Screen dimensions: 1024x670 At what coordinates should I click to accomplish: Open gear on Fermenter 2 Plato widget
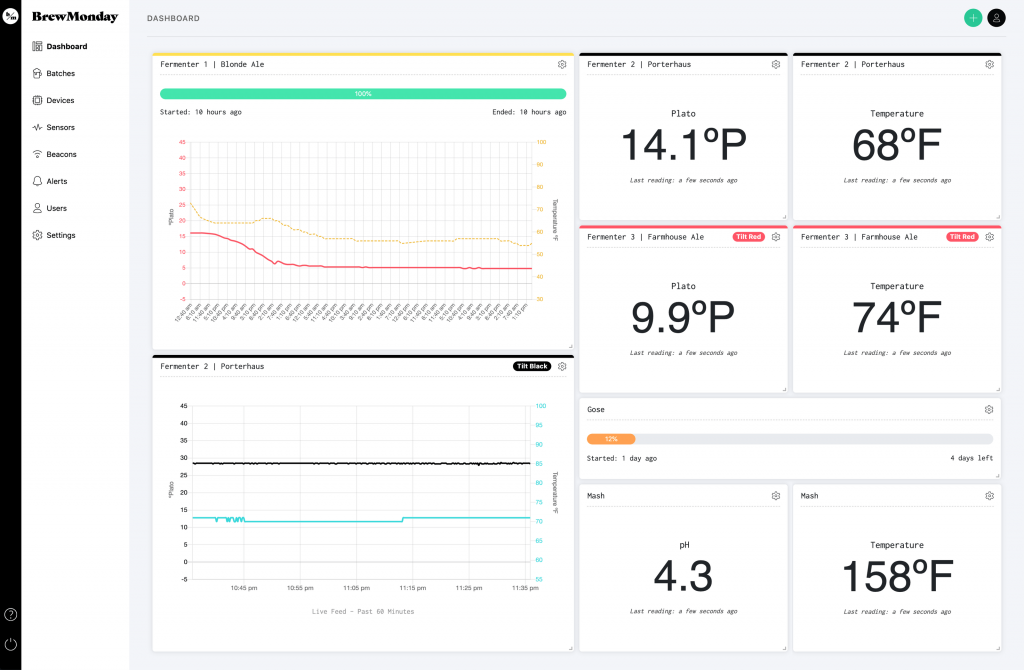tap(776, 64)
